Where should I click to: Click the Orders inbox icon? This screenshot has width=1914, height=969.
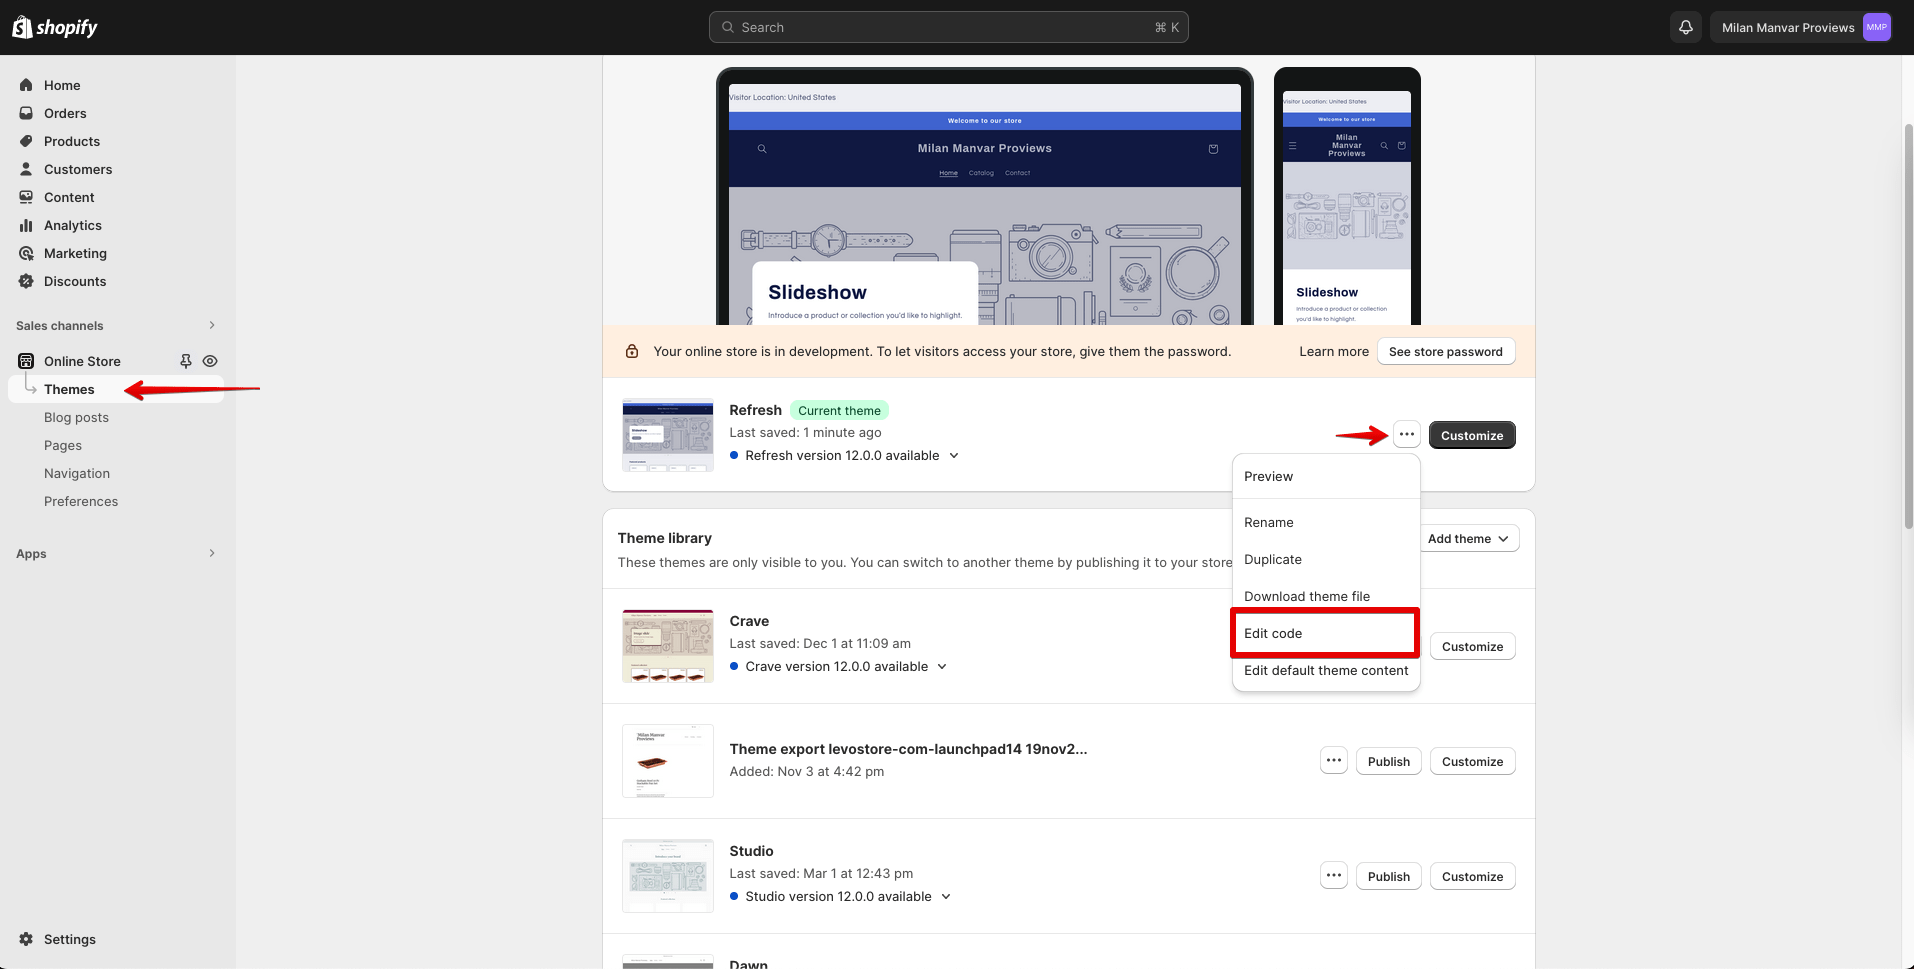[26, 113]
